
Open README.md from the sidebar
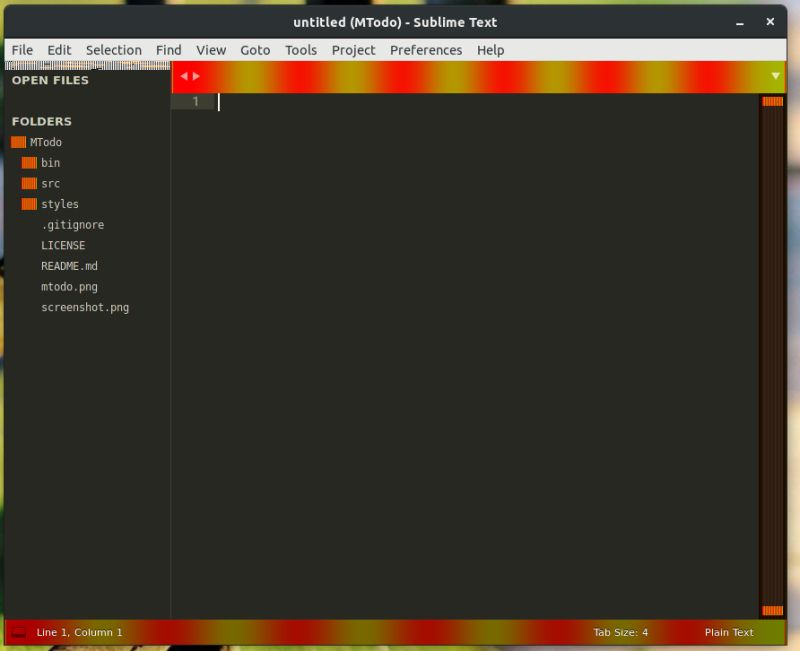click(x=69, y=266)
